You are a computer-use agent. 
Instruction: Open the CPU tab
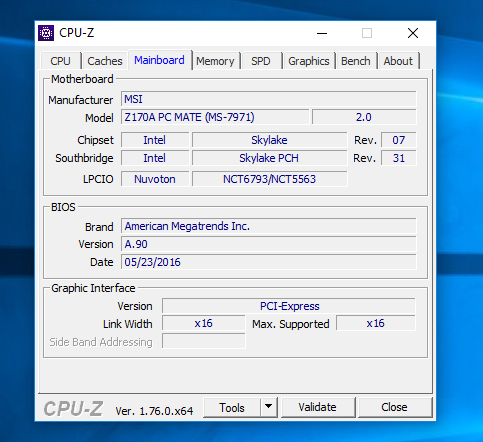[x=60, y=61]
